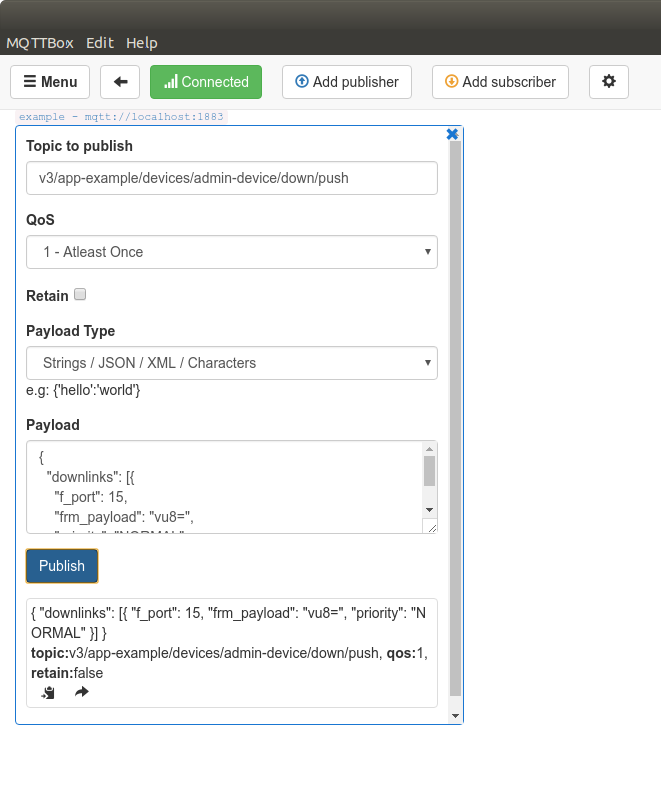Click Add subscriber button

click(x=500, y=82)
